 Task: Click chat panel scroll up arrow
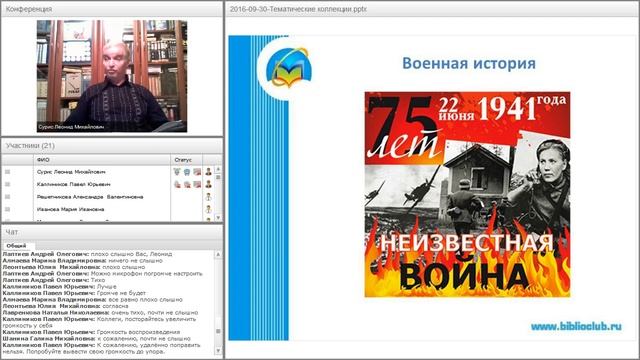pyautogui.click(x=218, y=254)
